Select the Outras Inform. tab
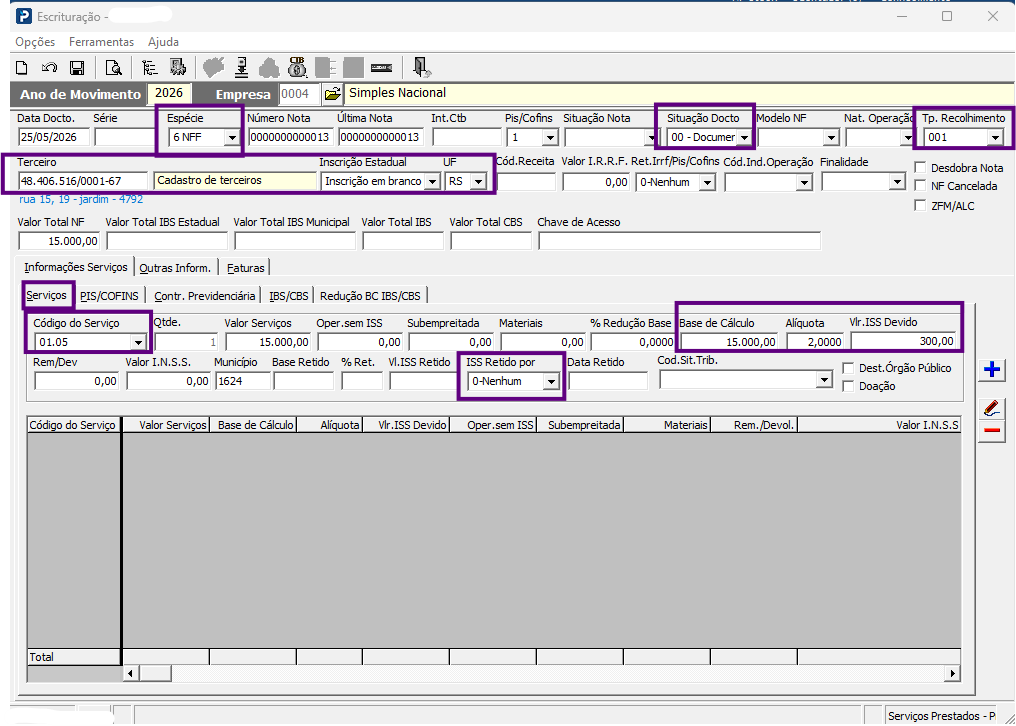Image resolution: width=1016 pixels, height=726 pixels. point(176,268)
